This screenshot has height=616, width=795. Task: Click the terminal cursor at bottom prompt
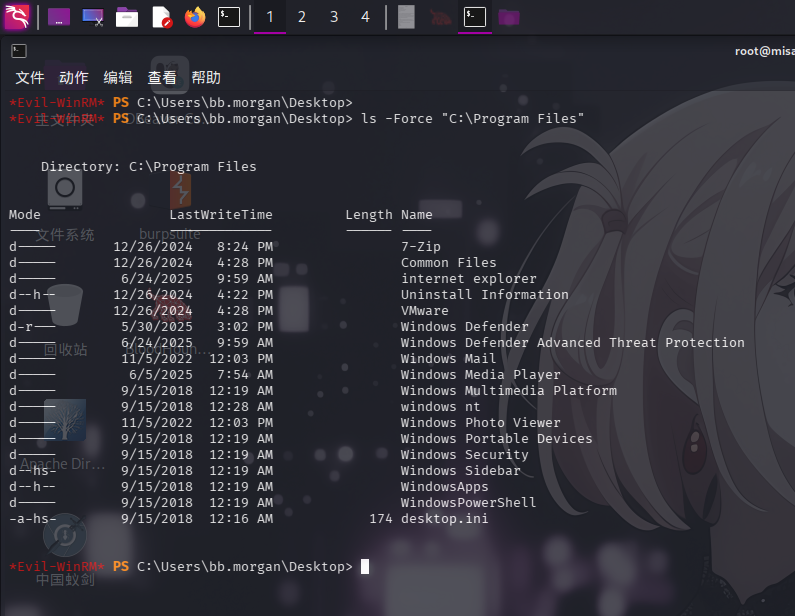click(365, 566)
